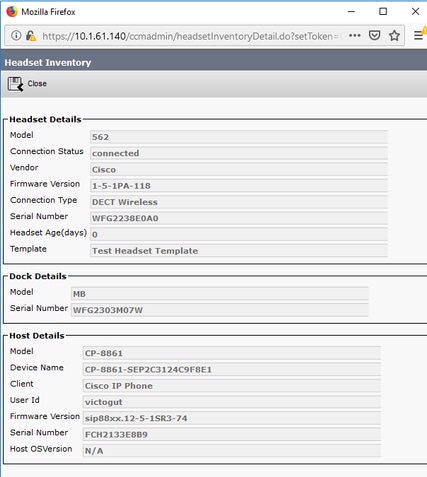
Task: Click the Client label
Action: (22, 384)
